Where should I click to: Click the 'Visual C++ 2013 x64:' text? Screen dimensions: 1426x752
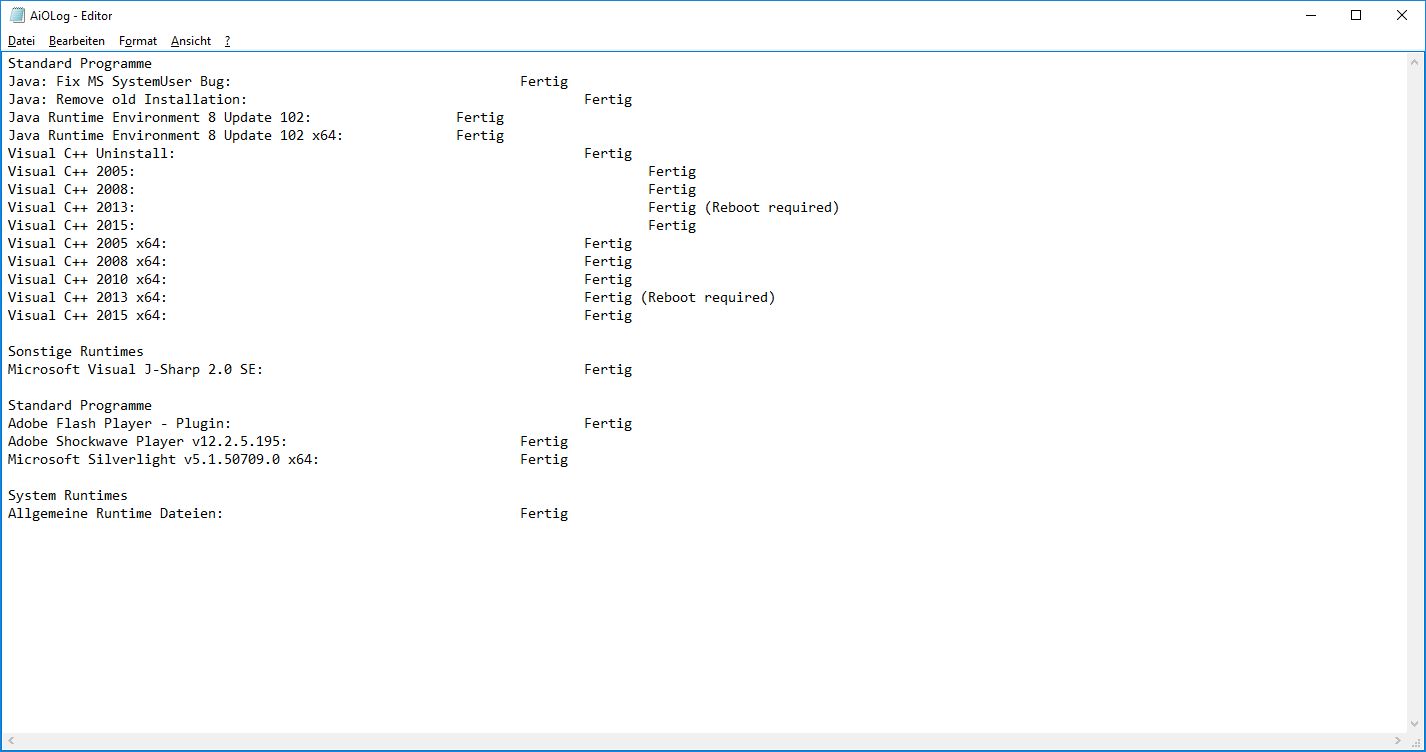coord(87,298)
